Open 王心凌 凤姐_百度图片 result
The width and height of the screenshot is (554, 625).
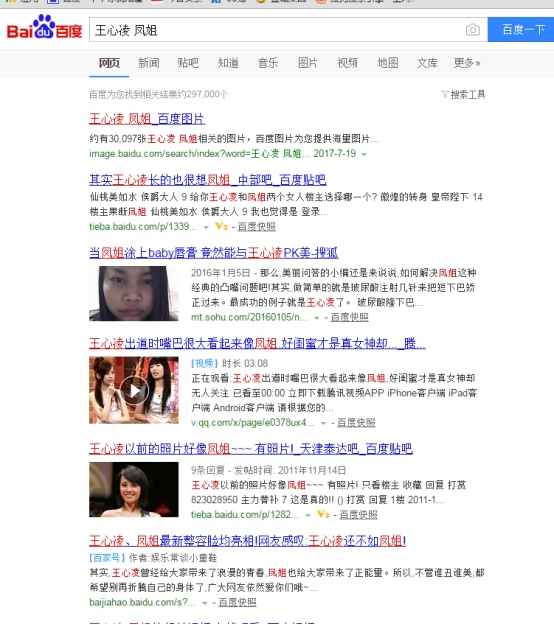(x=147, y=119)
